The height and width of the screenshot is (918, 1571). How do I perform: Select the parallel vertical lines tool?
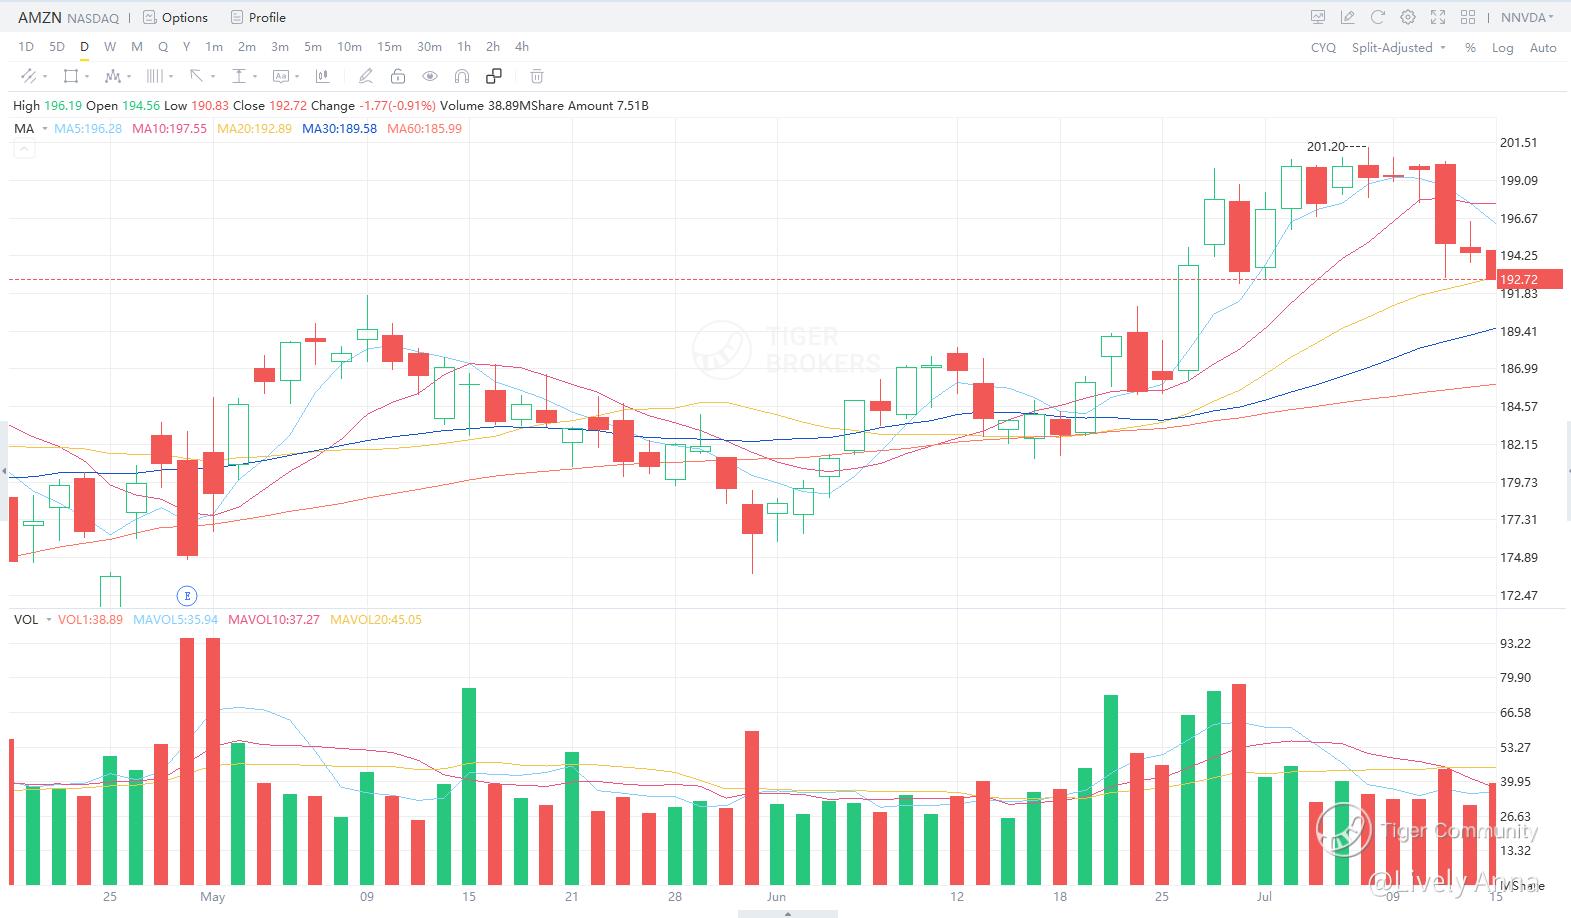click(155, 76)
